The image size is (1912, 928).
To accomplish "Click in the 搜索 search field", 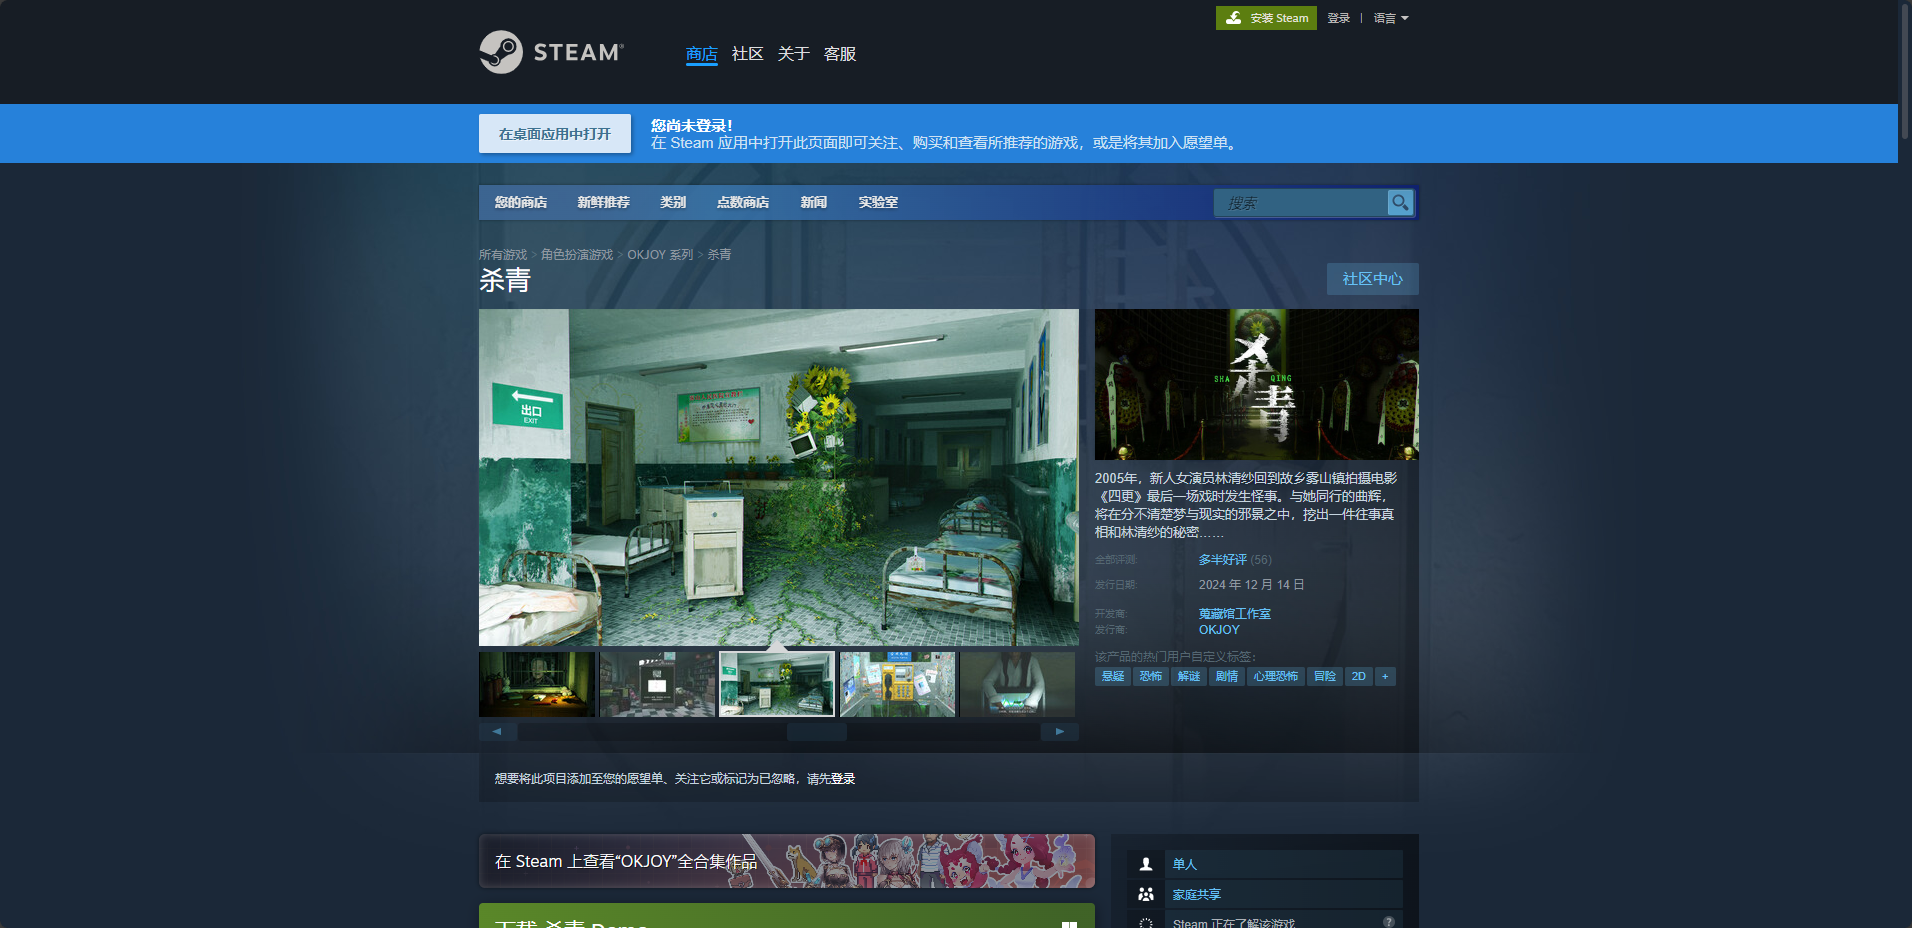I will point(1300,202).
